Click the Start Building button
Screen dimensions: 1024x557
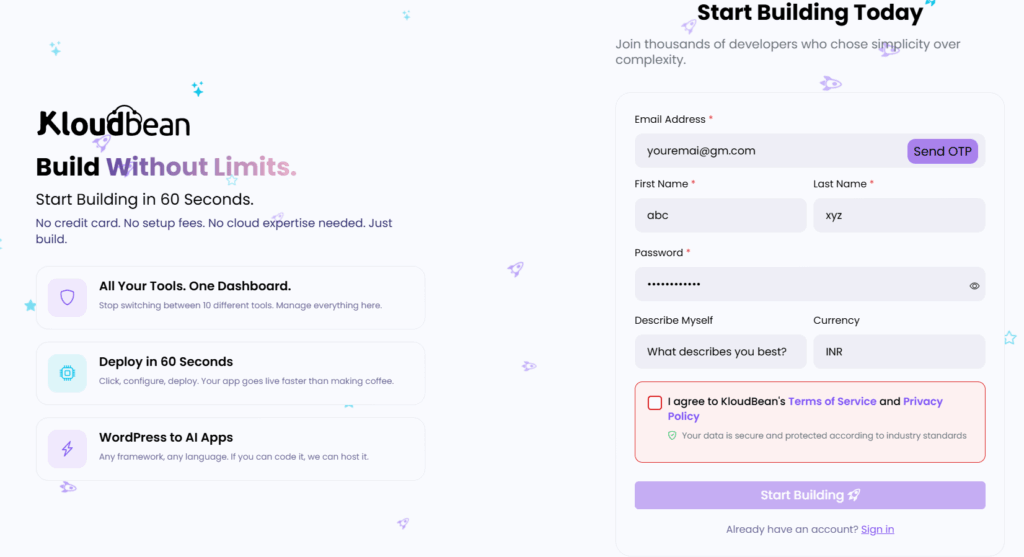pos(810,495)
